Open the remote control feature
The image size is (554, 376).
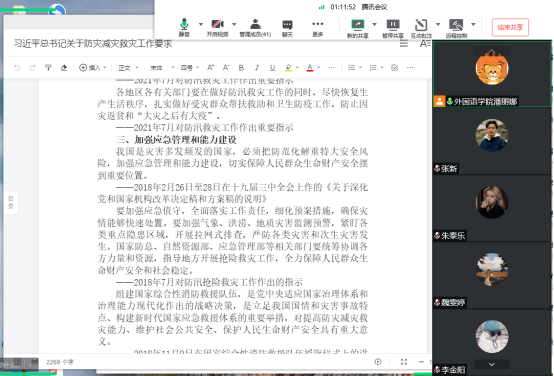[456, 28]
